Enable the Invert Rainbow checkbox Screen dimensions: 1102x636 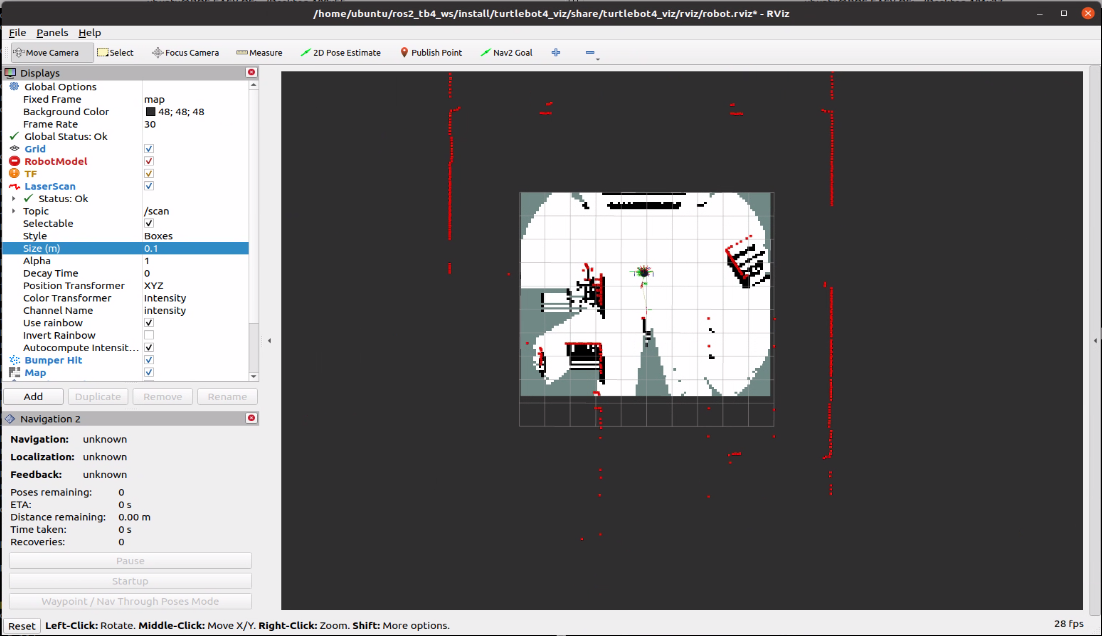pos(149,336)
